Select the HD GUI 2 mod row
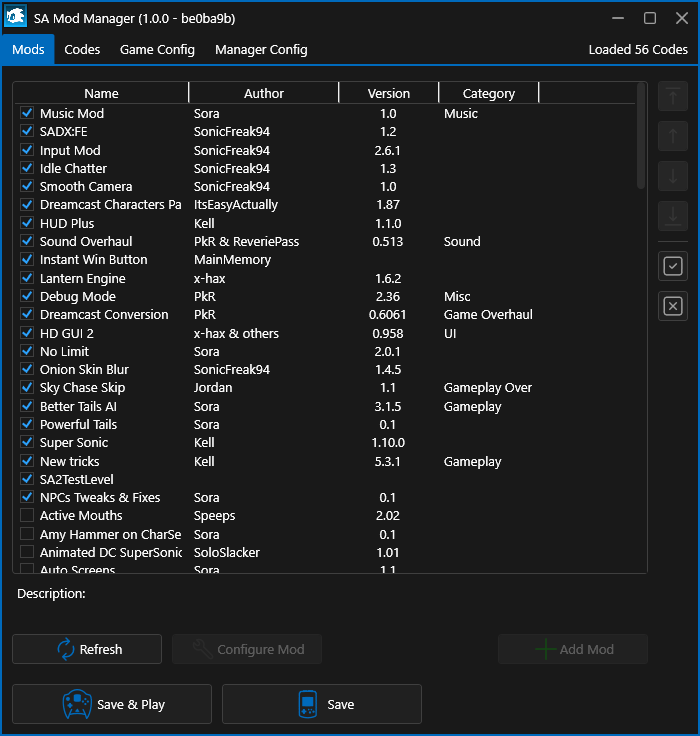This screenshot has width=700, height=736. click(x=326, y=333)
